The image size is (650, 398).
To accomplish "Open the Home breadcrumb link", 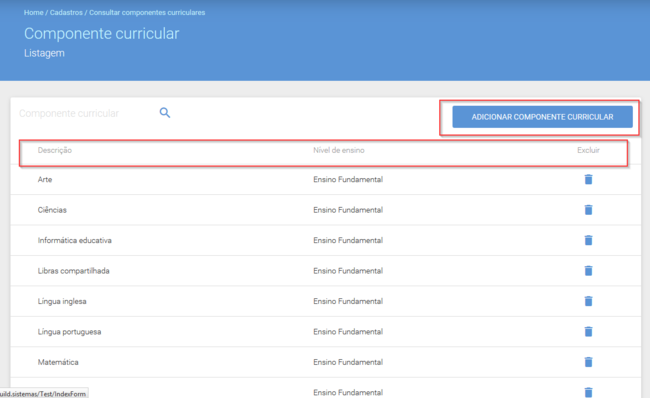I will click(x=34, y=12).
